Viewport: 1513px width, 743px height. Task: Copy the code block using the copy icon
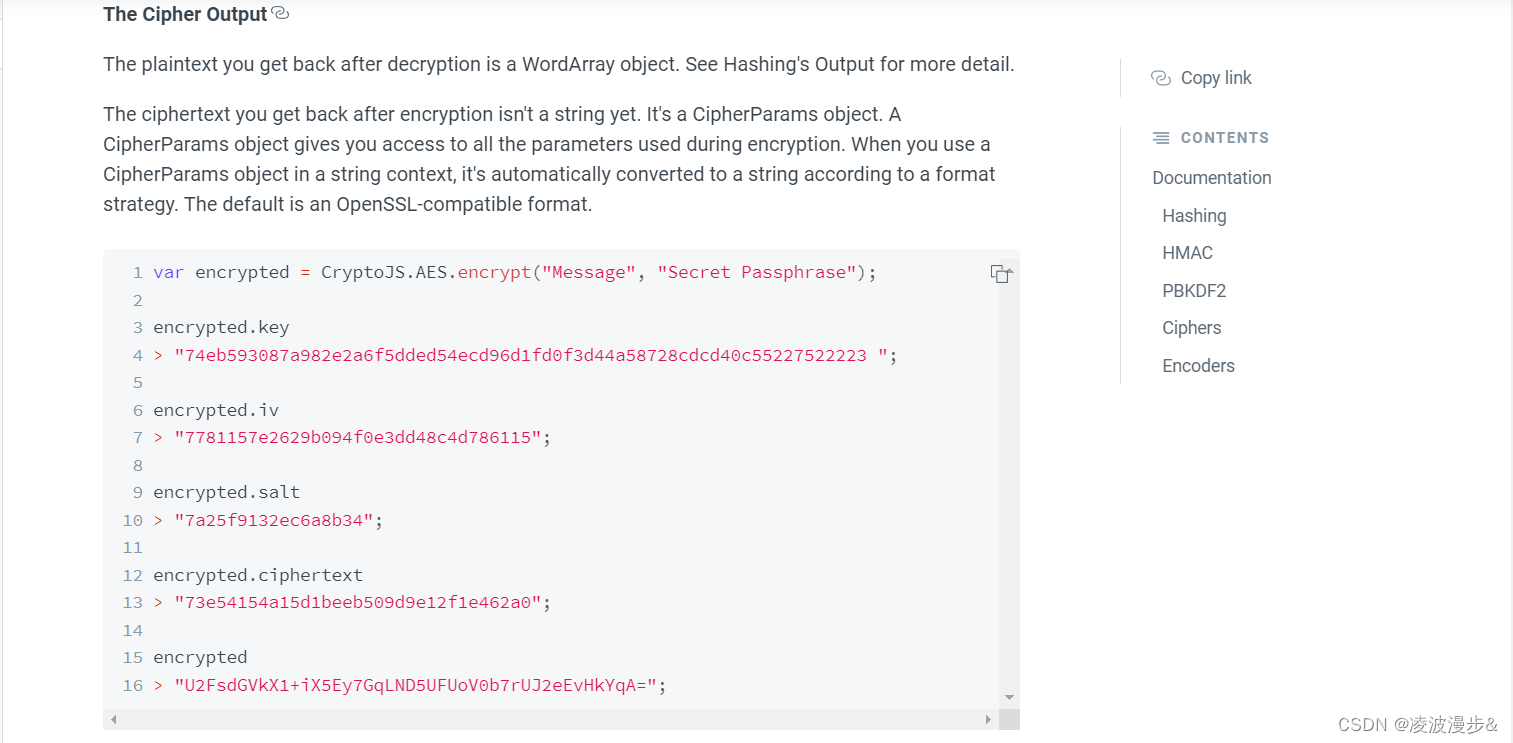[x=1000, y=274]
